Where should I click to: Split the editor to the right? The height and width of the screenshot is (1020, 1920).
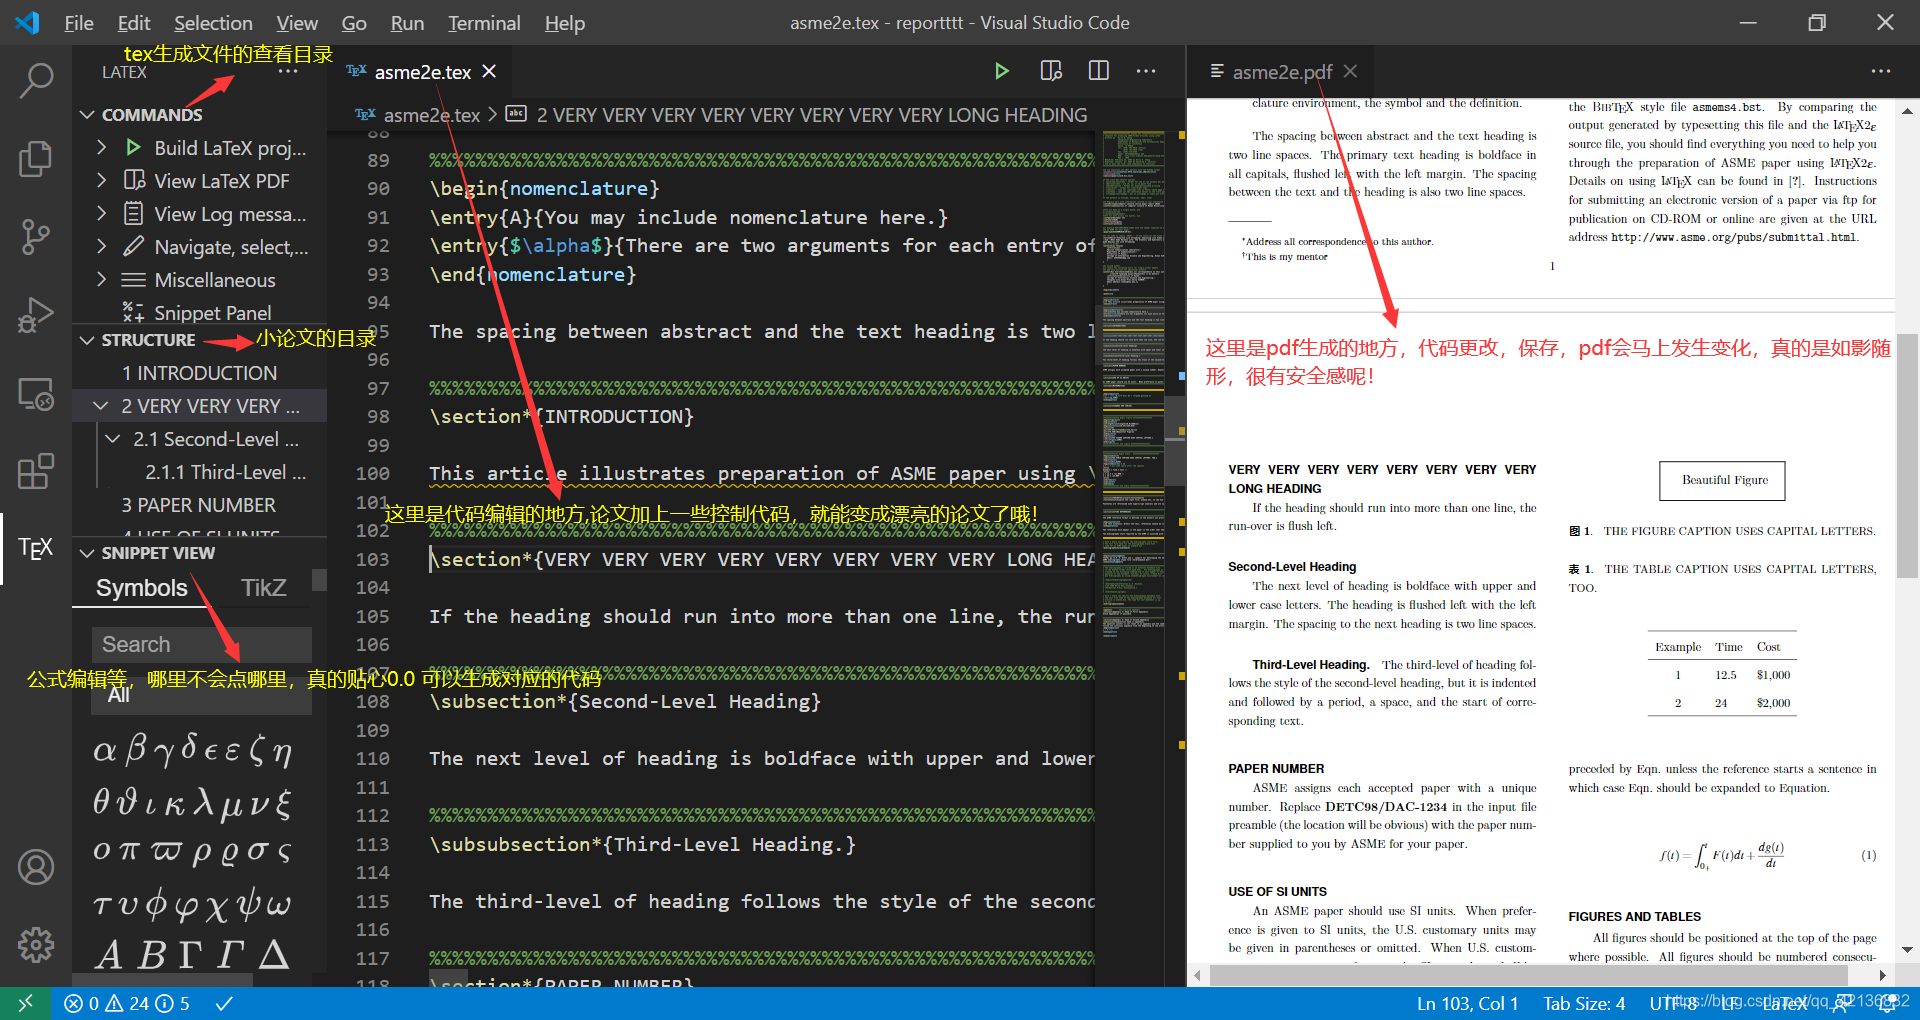(x=1098, y=71)
